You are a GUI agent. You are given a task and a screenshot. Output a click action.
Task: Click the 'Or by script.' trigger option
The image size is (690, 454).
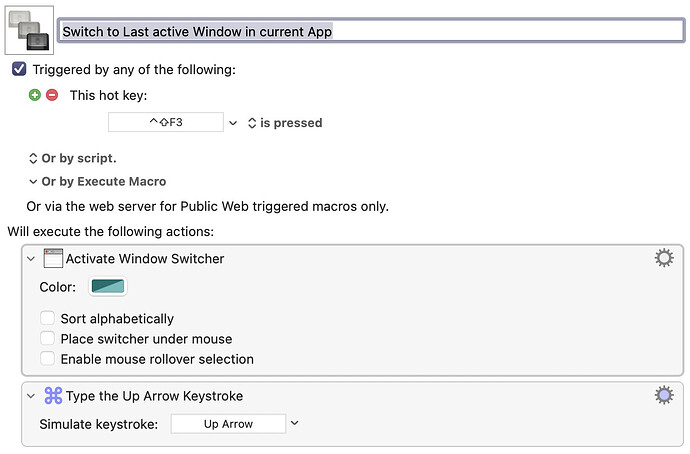72,158
